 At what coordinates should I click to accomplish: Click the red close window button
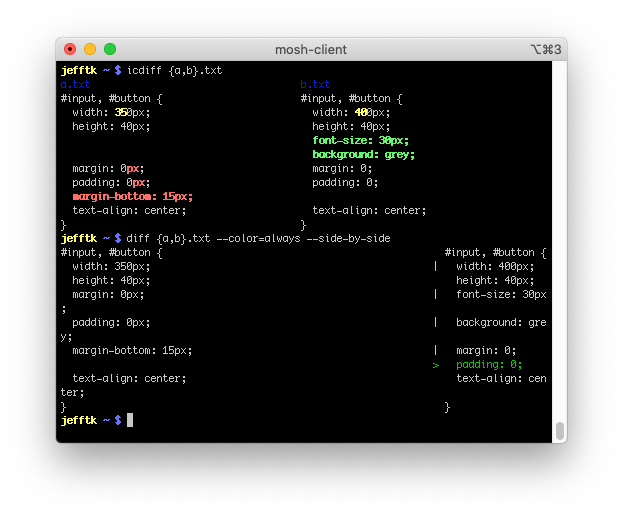coord(70,49)
